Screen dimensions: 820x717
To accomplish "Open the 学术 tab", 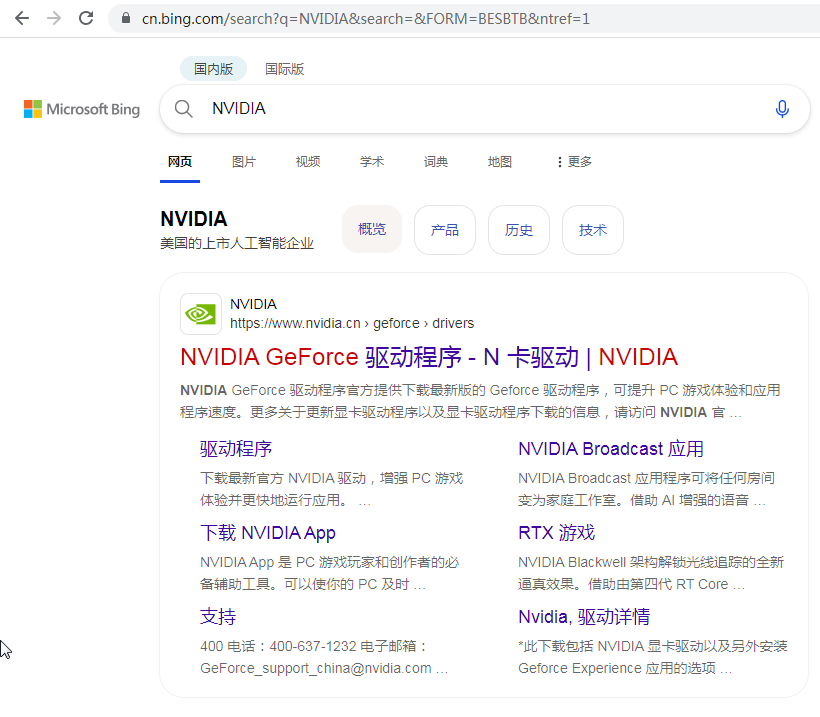I will (x=372, y=162).
